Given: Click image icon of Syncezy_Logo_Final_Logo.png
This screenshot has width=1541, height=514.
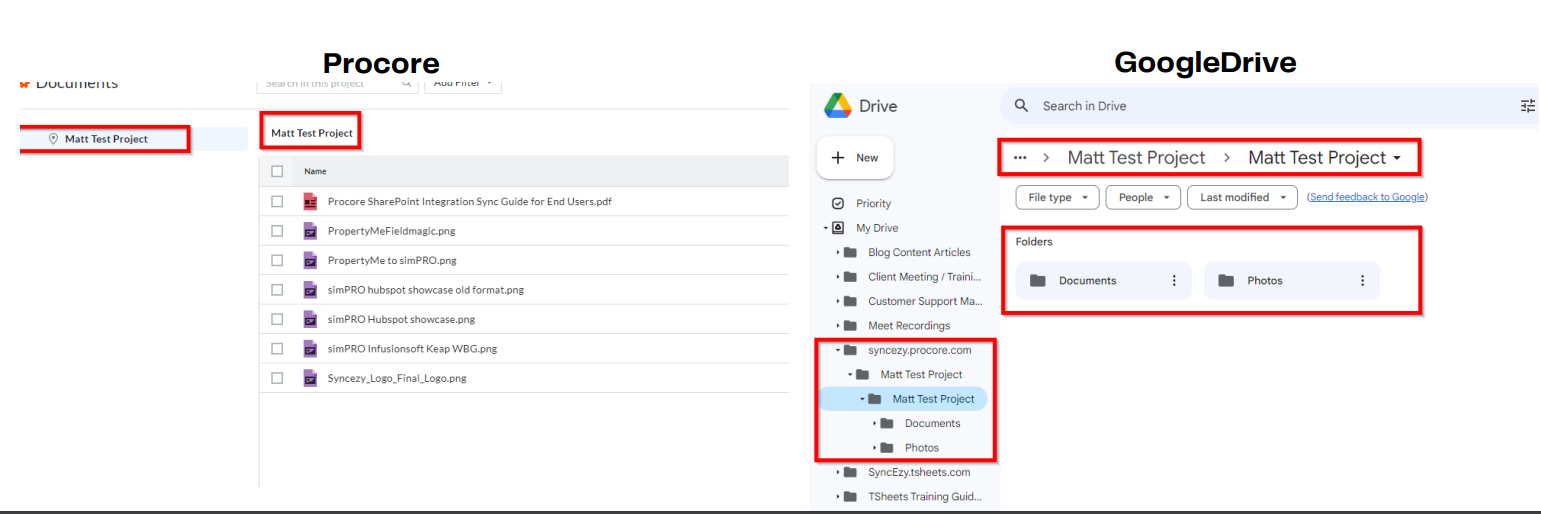Looking at the screenshot, I should 310,379.
